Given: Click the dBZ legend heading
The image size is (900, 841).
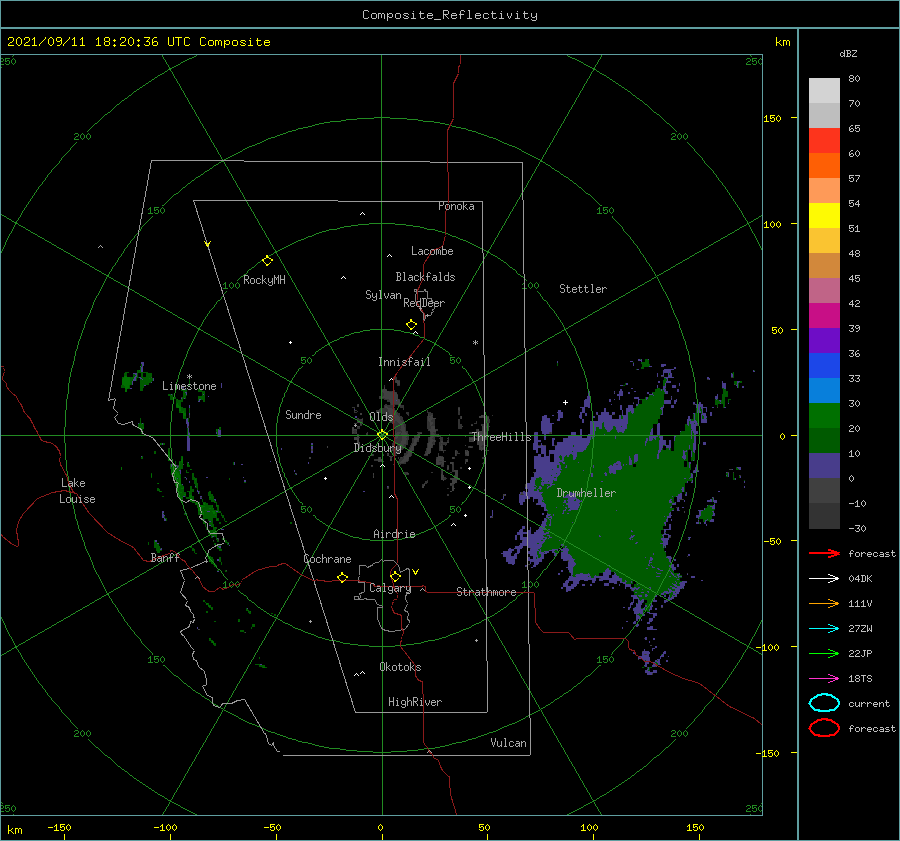Looking at the screenshot, I should (x=848, y=53).
